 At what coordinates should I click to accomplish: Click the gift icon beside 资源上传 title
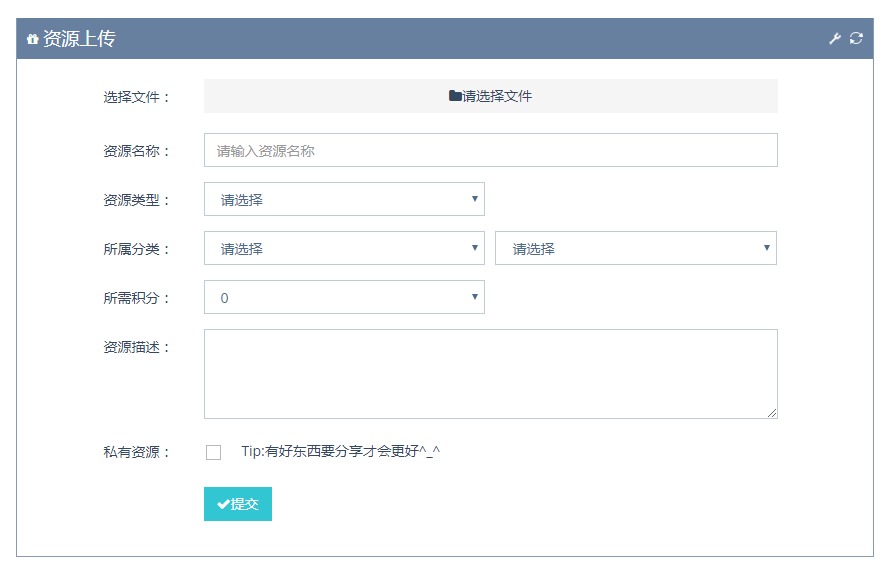(32, 39)
